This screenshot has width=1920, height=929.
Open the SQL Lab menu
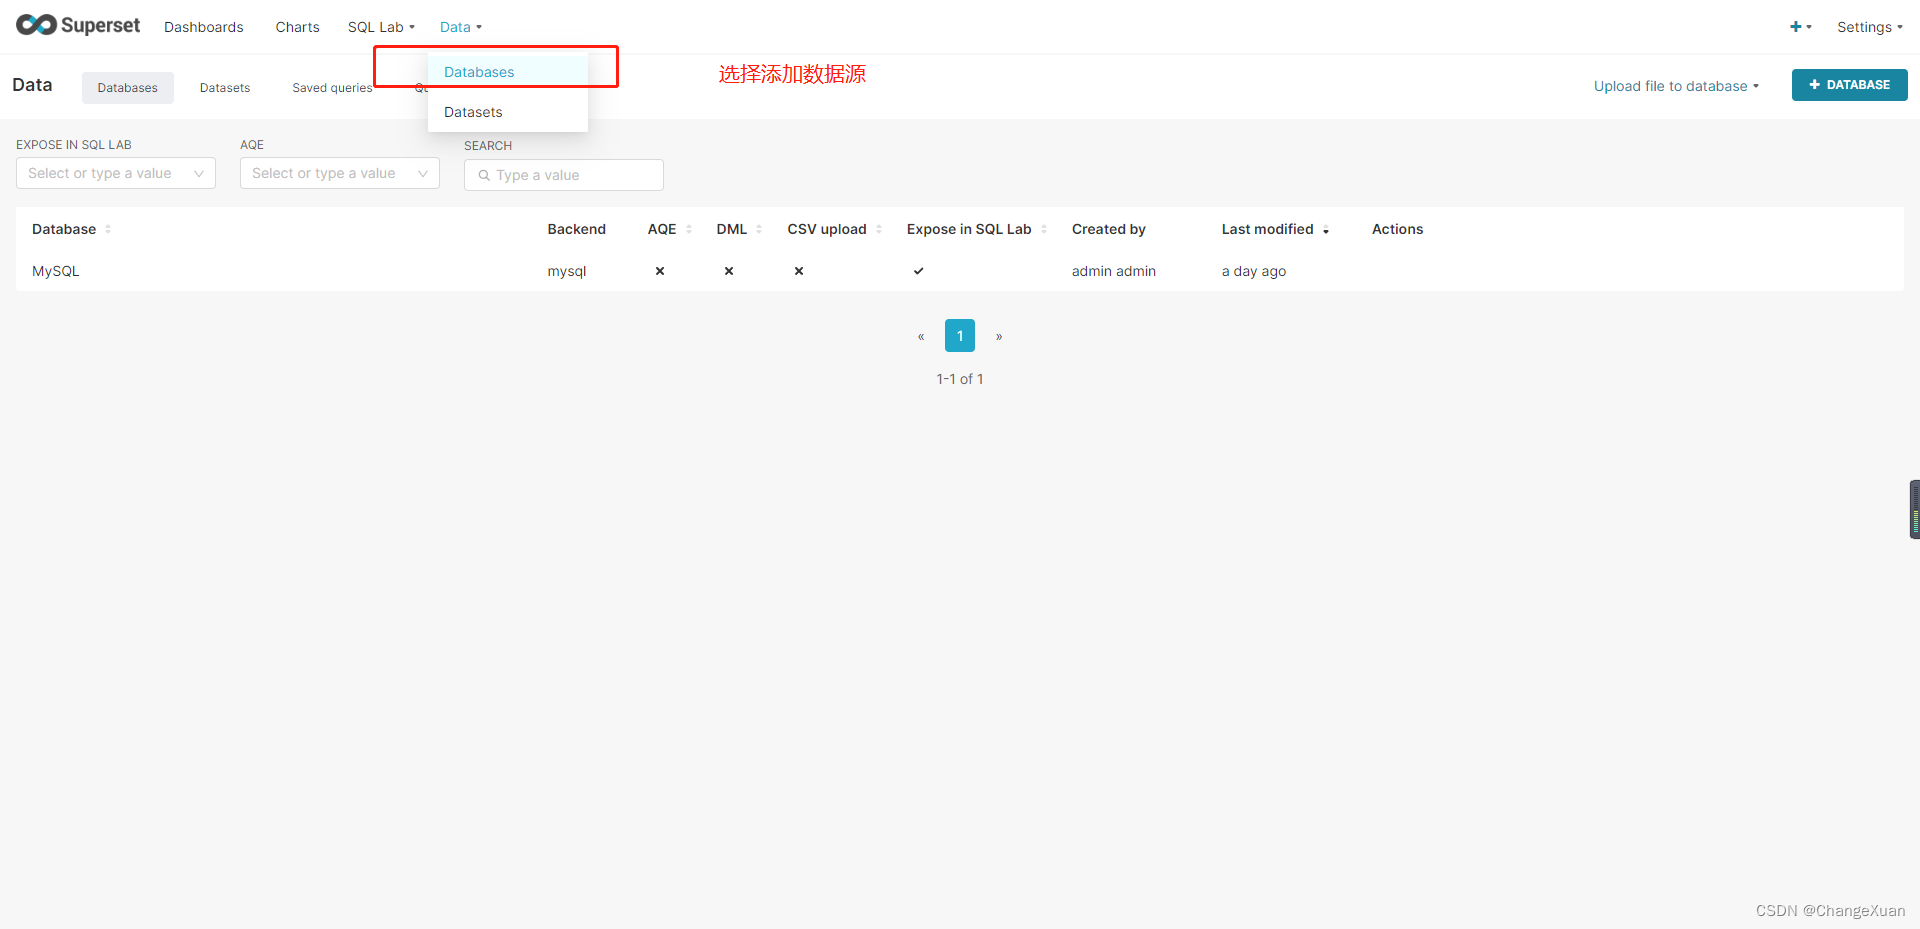[381, 27]
